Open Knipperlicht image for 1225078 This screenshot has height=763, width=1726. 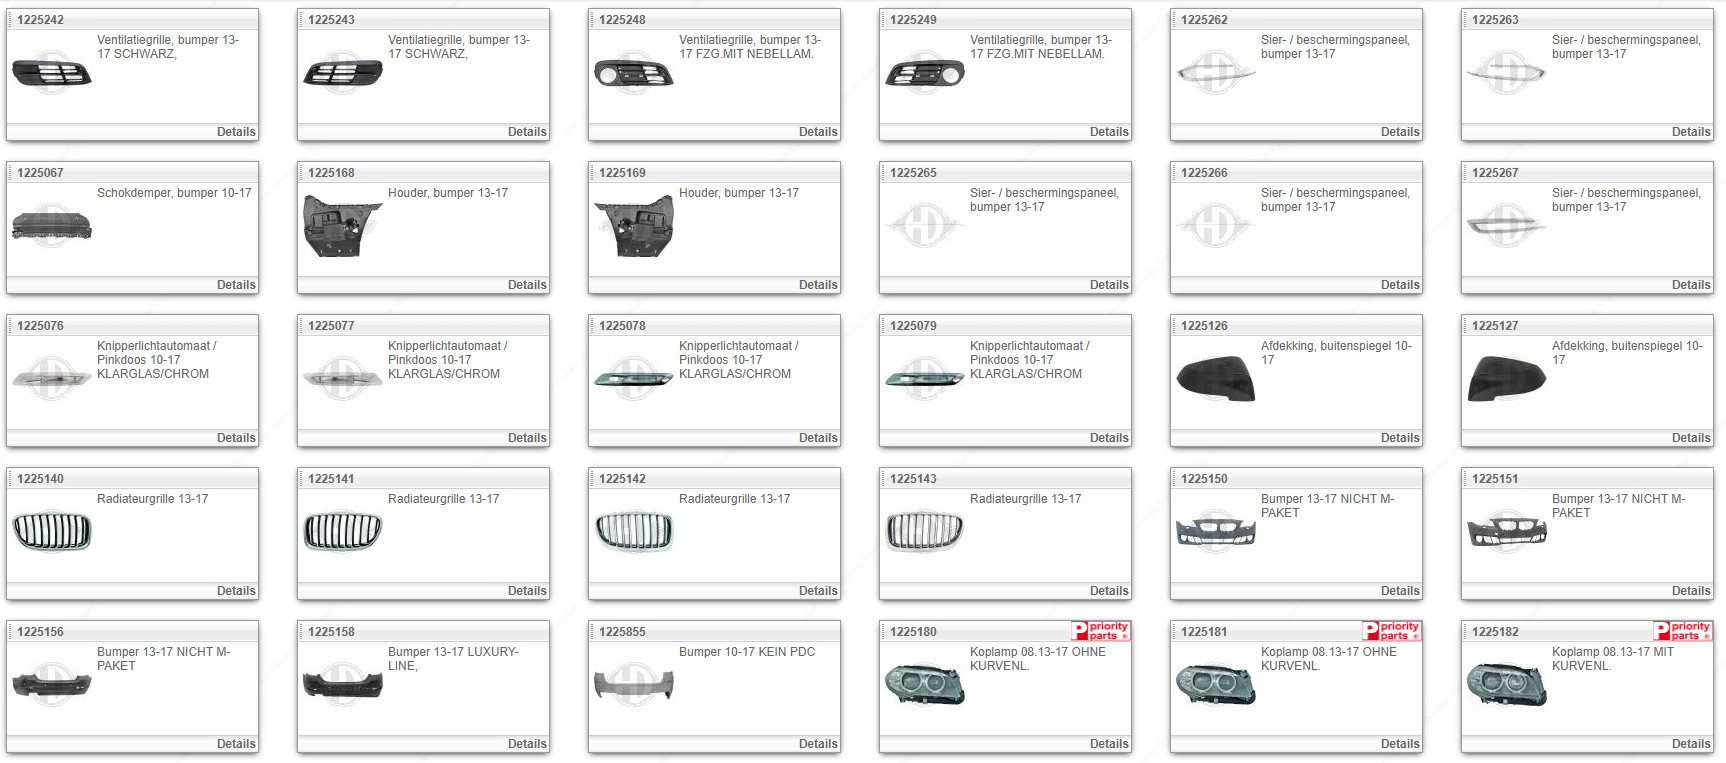[634, 379]
